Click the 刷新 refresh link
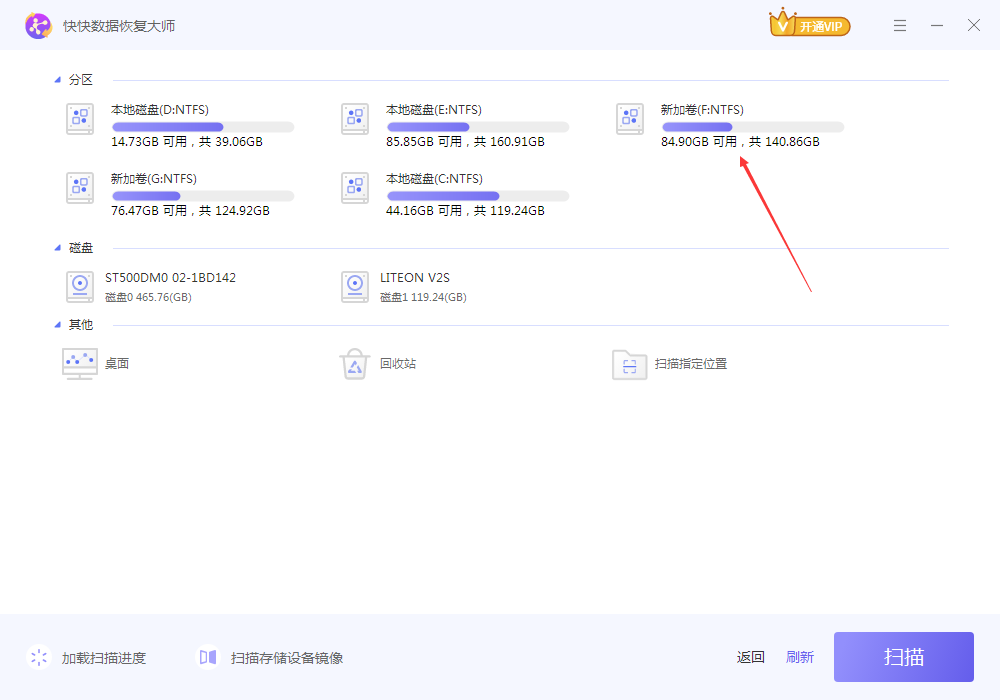Image resolution: width=1000 pixels, height=700 pixels. (x=800, y=657)
